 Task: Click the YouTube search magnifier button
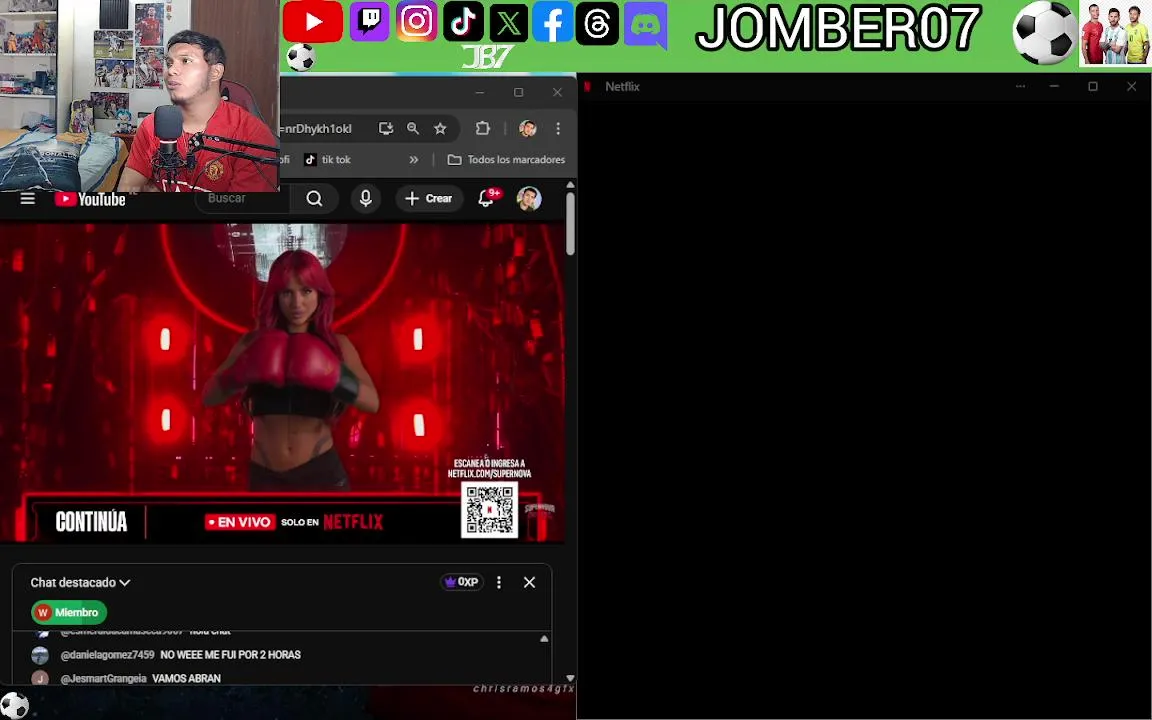(314, 198)
